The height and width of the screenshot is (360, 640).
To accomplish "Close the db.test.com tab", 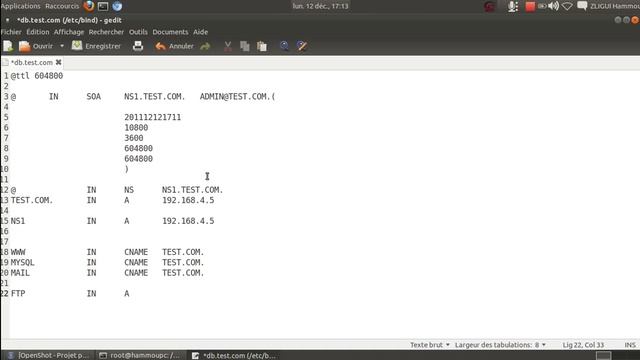I will pos(59,62).
